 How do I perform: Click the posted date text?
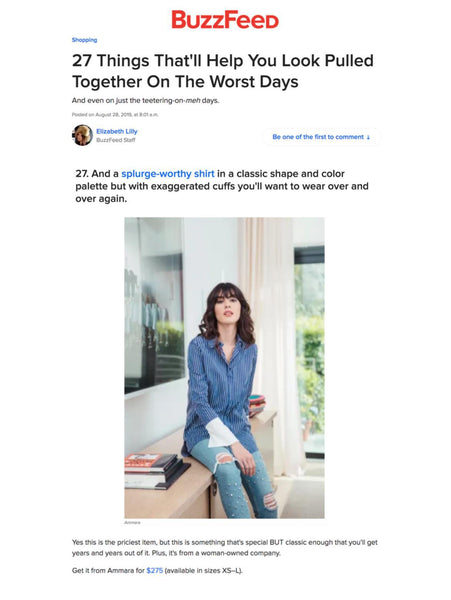[x=115, y=114]
